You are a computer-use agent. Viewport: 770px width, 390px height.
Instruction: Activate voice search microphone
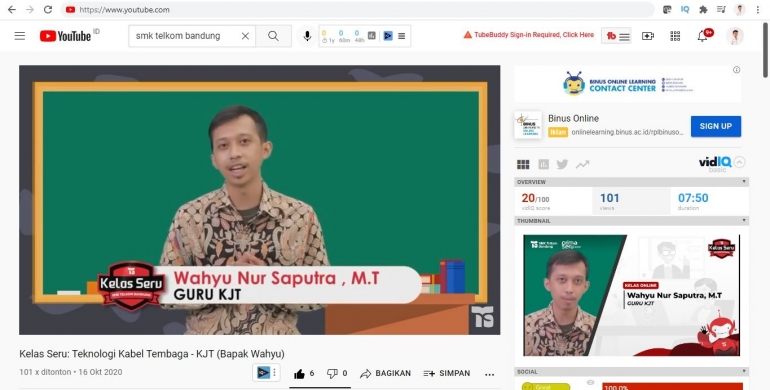click(x=307, y=36)
